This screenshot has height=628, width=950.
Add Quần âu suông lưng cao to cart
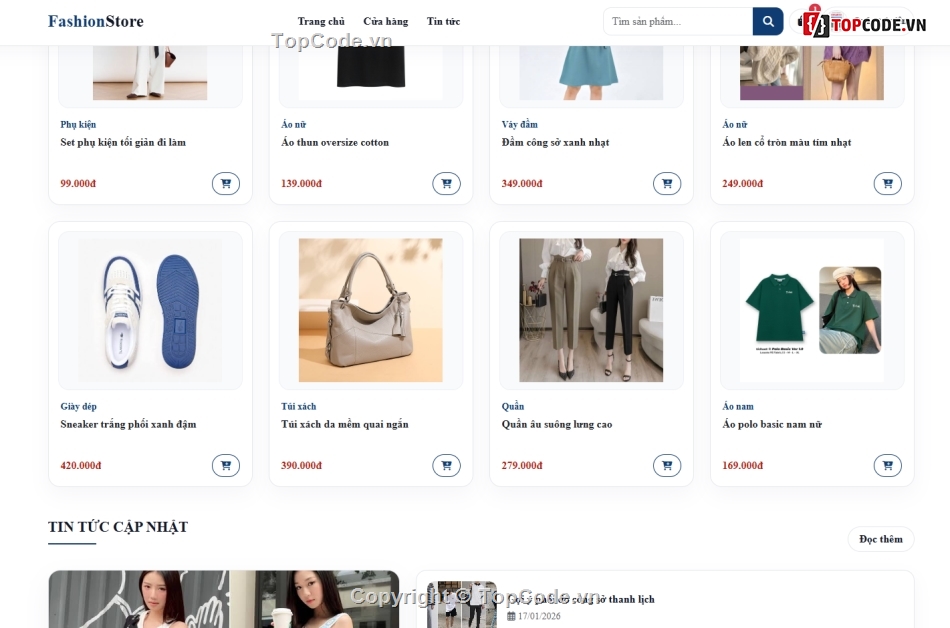[667, 466]
